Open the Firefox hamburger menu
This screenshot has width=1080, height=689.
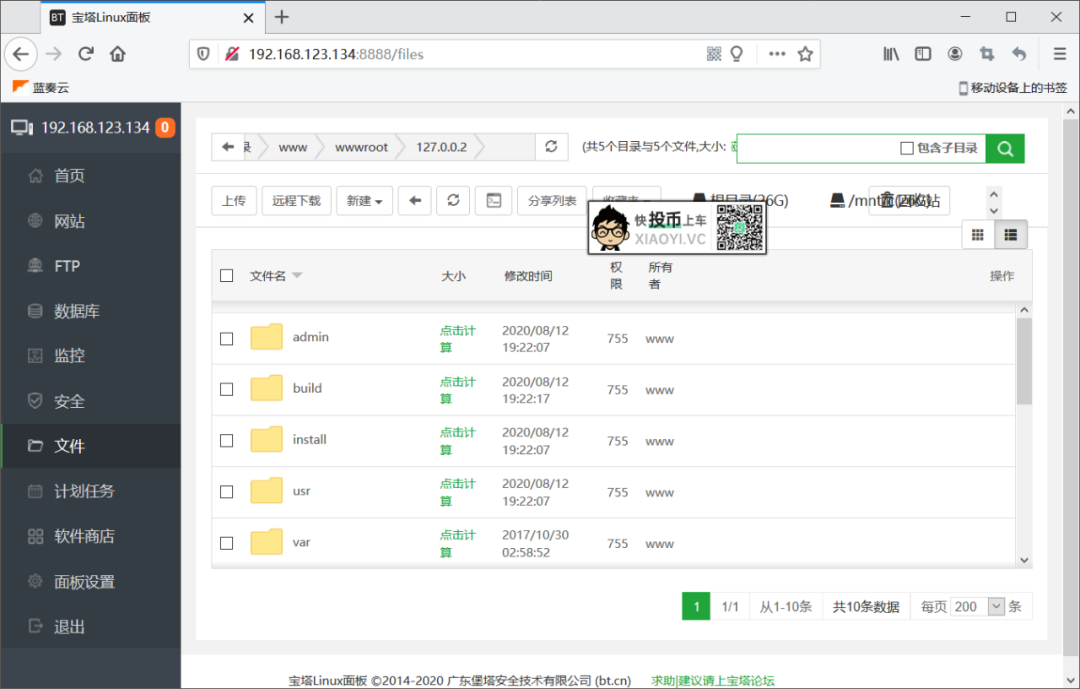click(1060, 54)
